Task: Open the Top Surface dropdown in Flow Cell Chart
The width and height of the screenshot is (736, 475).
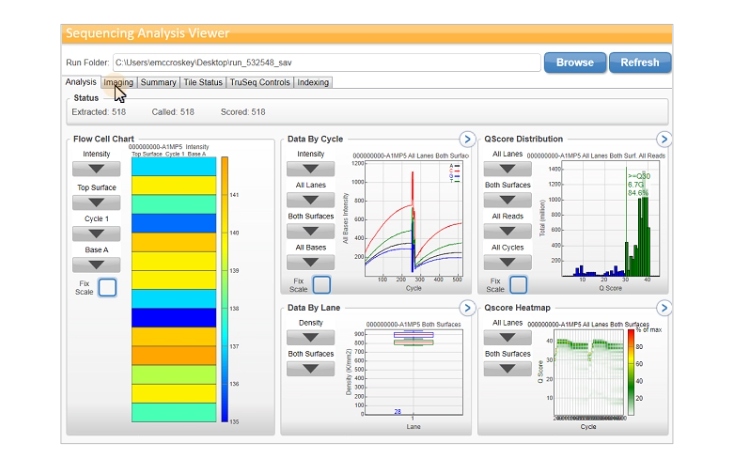Action: 96,203
